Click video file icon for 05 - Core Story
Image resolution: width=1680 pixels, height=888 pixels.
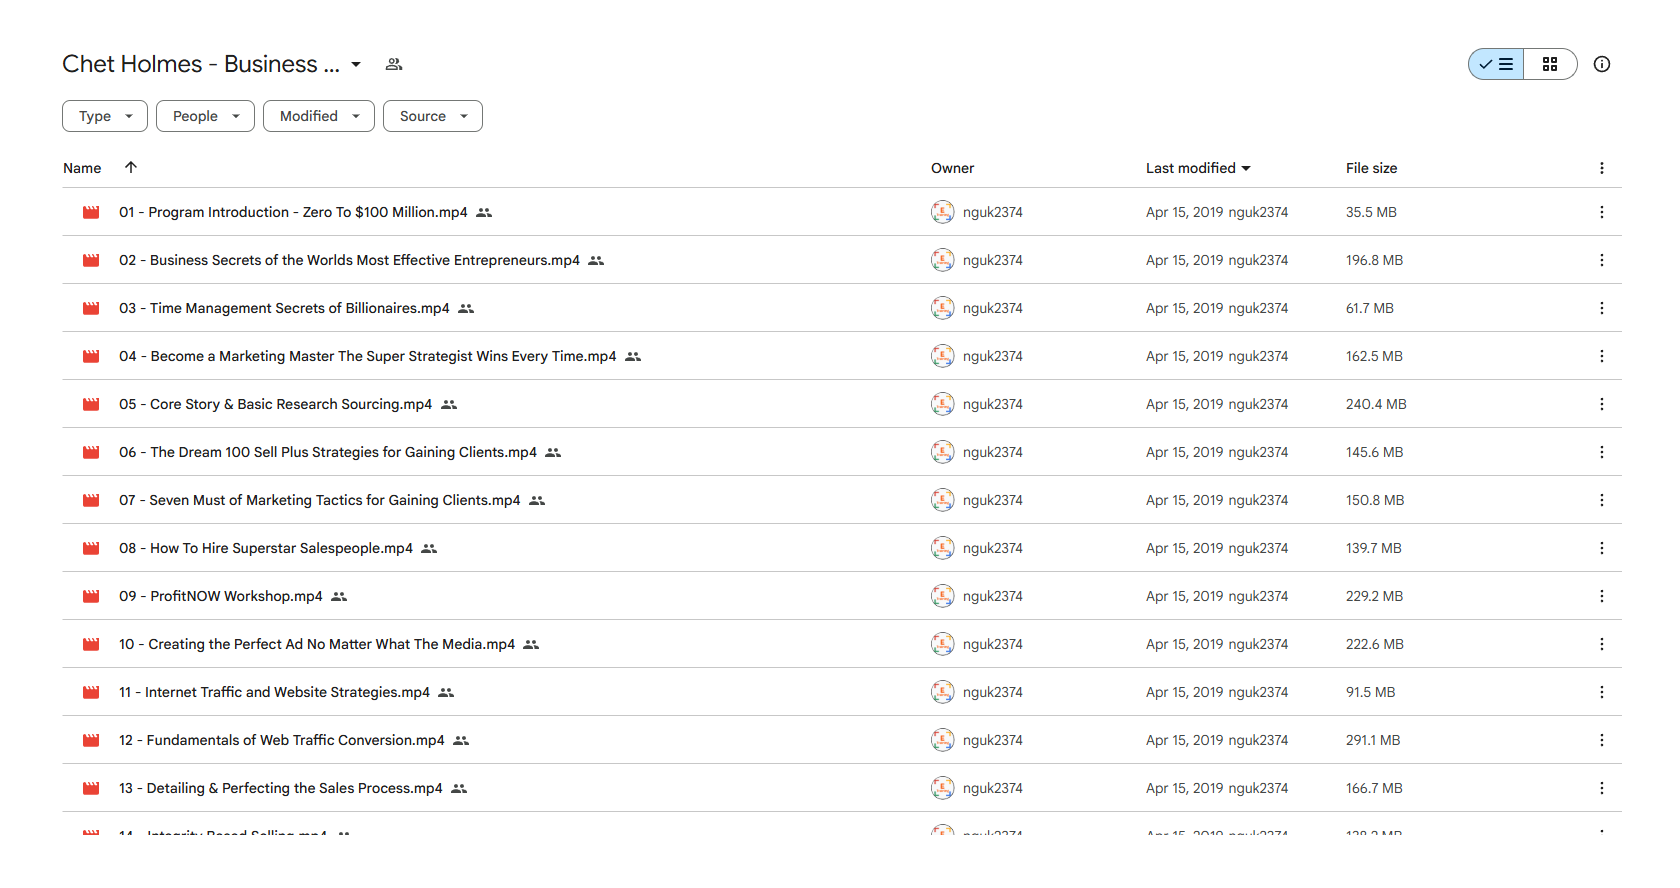pos(91,404)
